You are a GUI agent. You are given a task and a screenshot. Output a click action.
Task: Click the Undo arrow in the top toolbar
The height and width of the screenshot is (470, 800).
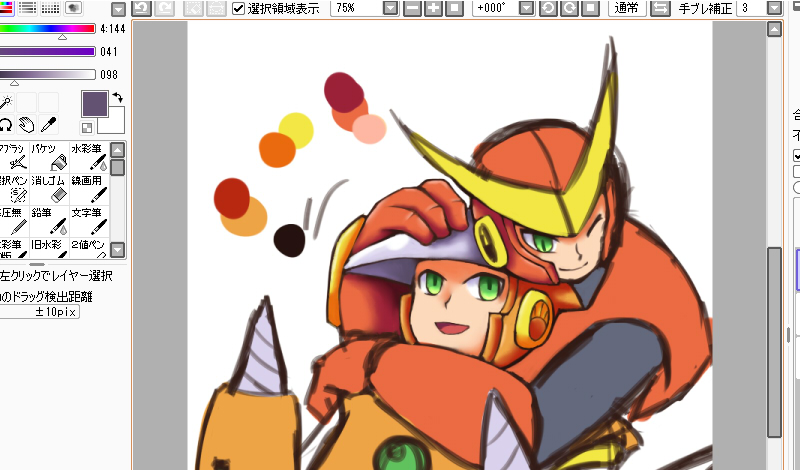pos(141,8)
